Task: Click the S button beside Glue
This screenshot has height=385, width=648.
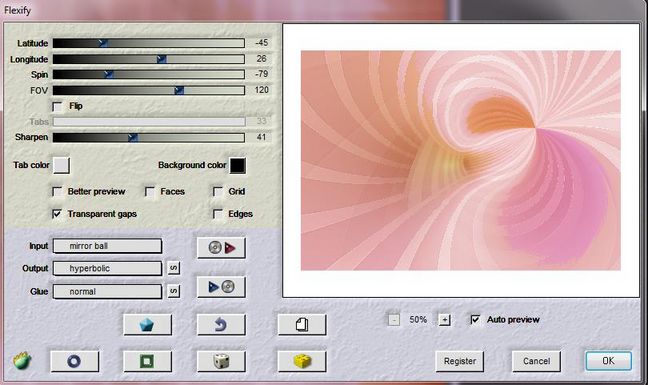Action: point(174,291)
